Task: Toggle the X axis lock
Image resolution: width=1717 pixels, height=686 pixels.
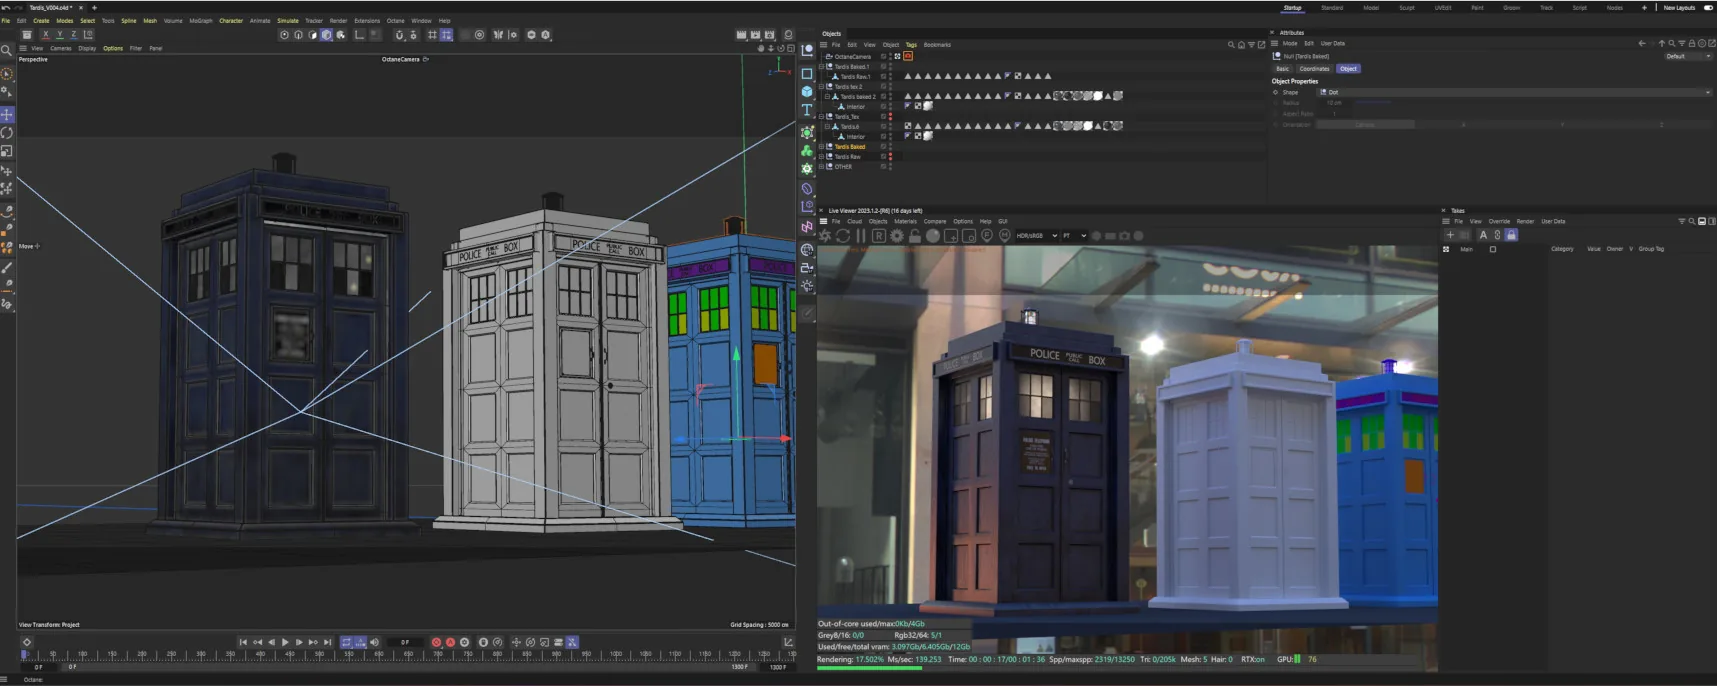Action: point(45,35)
